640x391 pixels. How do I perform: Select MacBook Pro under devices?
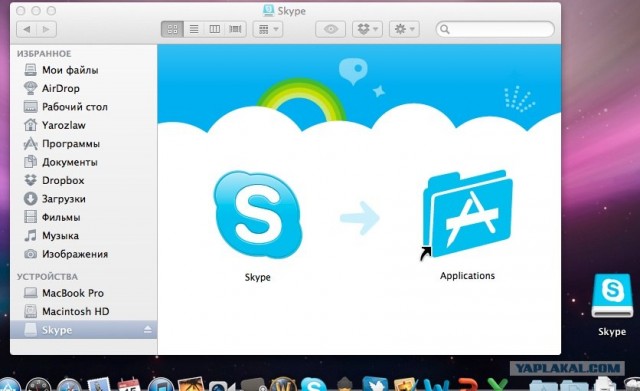83,293
